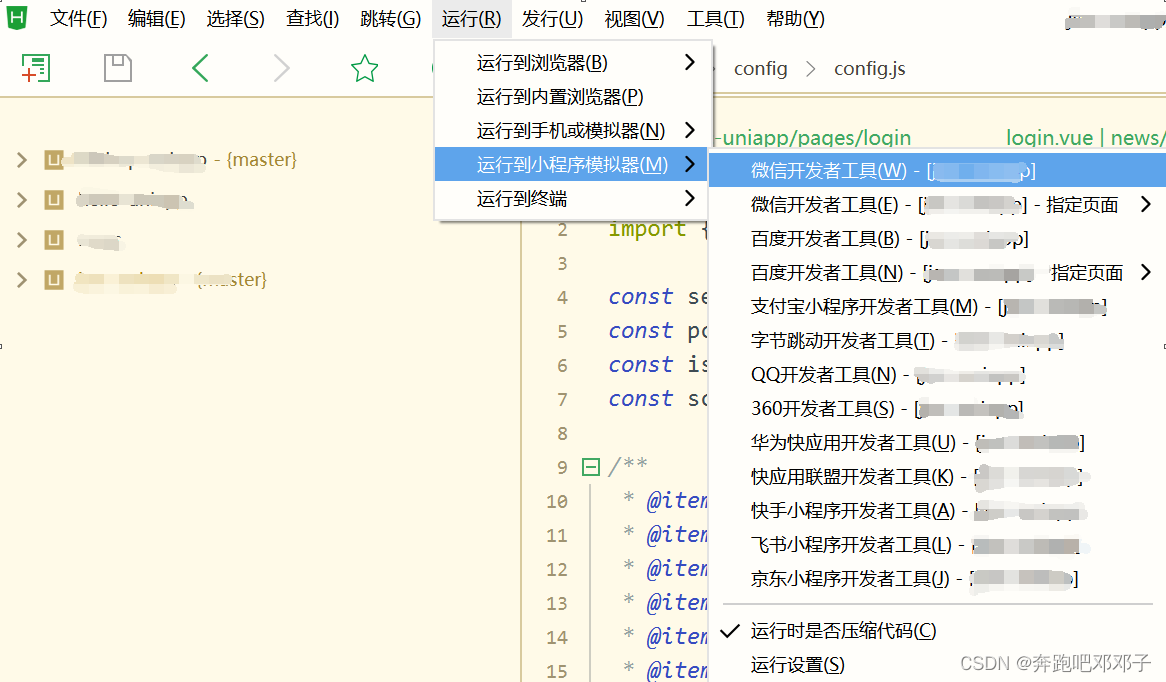Viewport: 1166px width, 682px height.
Task: Click line number 7 in the gutter
Action: click(x=562, y=399)
